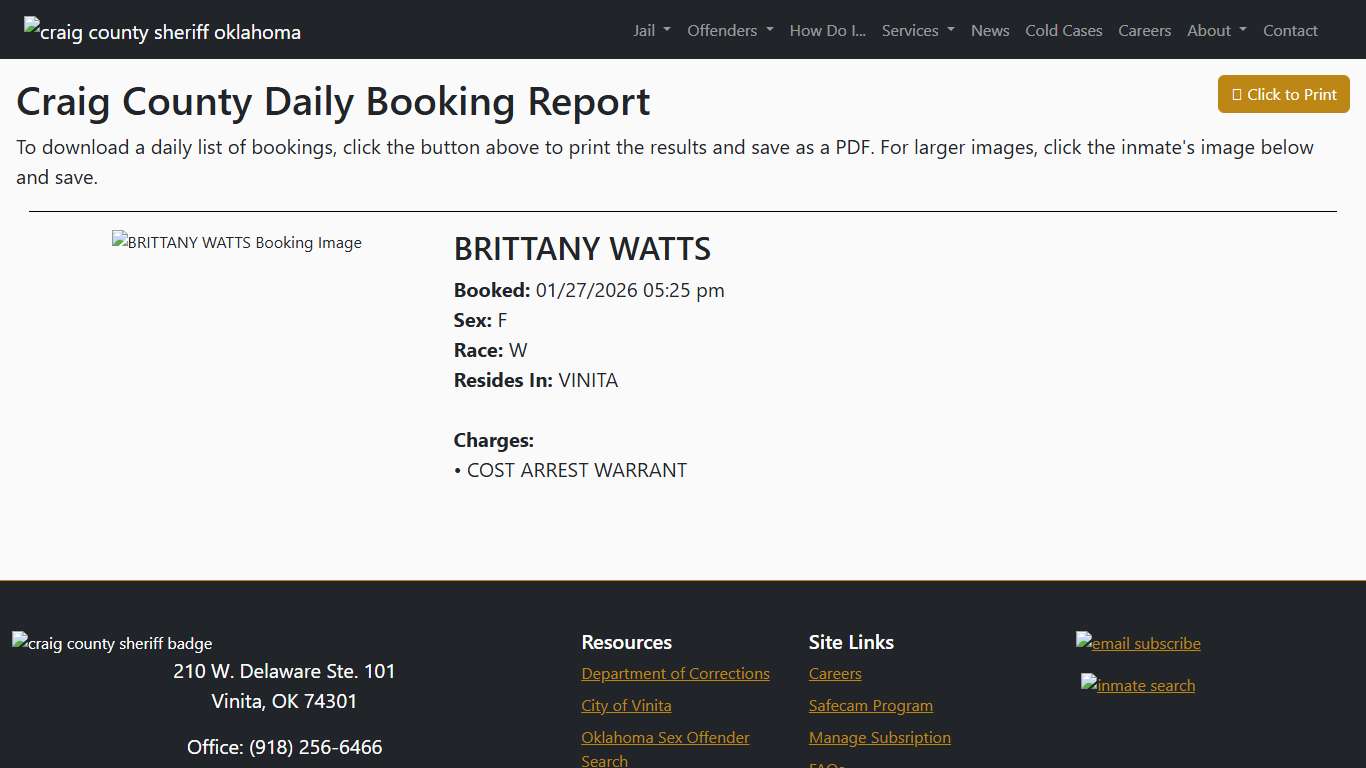The width and height of the screenshot is (1366, 768).
Task: Open the Department of Corrections link
Action: 675,673
